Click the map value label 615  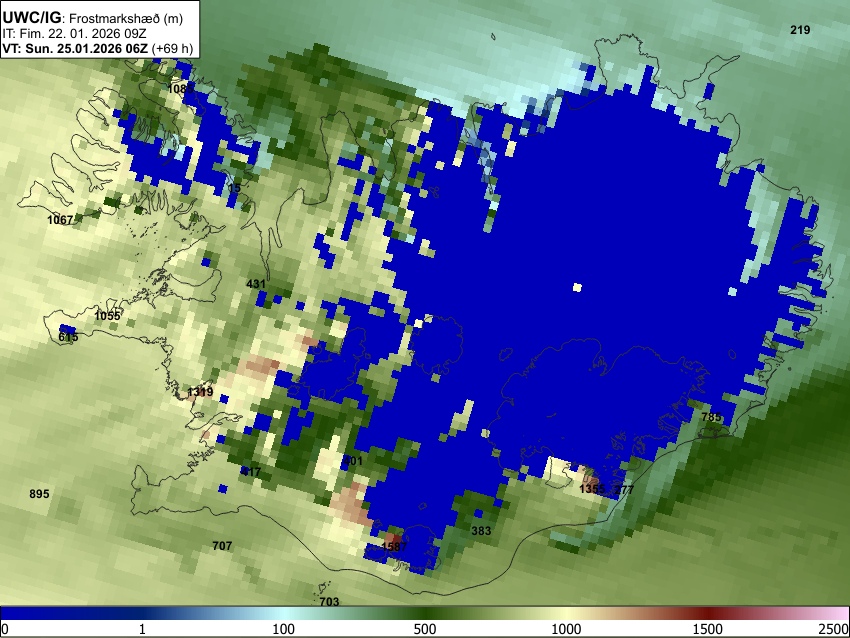pyautogui.click(x=68, y=337)
